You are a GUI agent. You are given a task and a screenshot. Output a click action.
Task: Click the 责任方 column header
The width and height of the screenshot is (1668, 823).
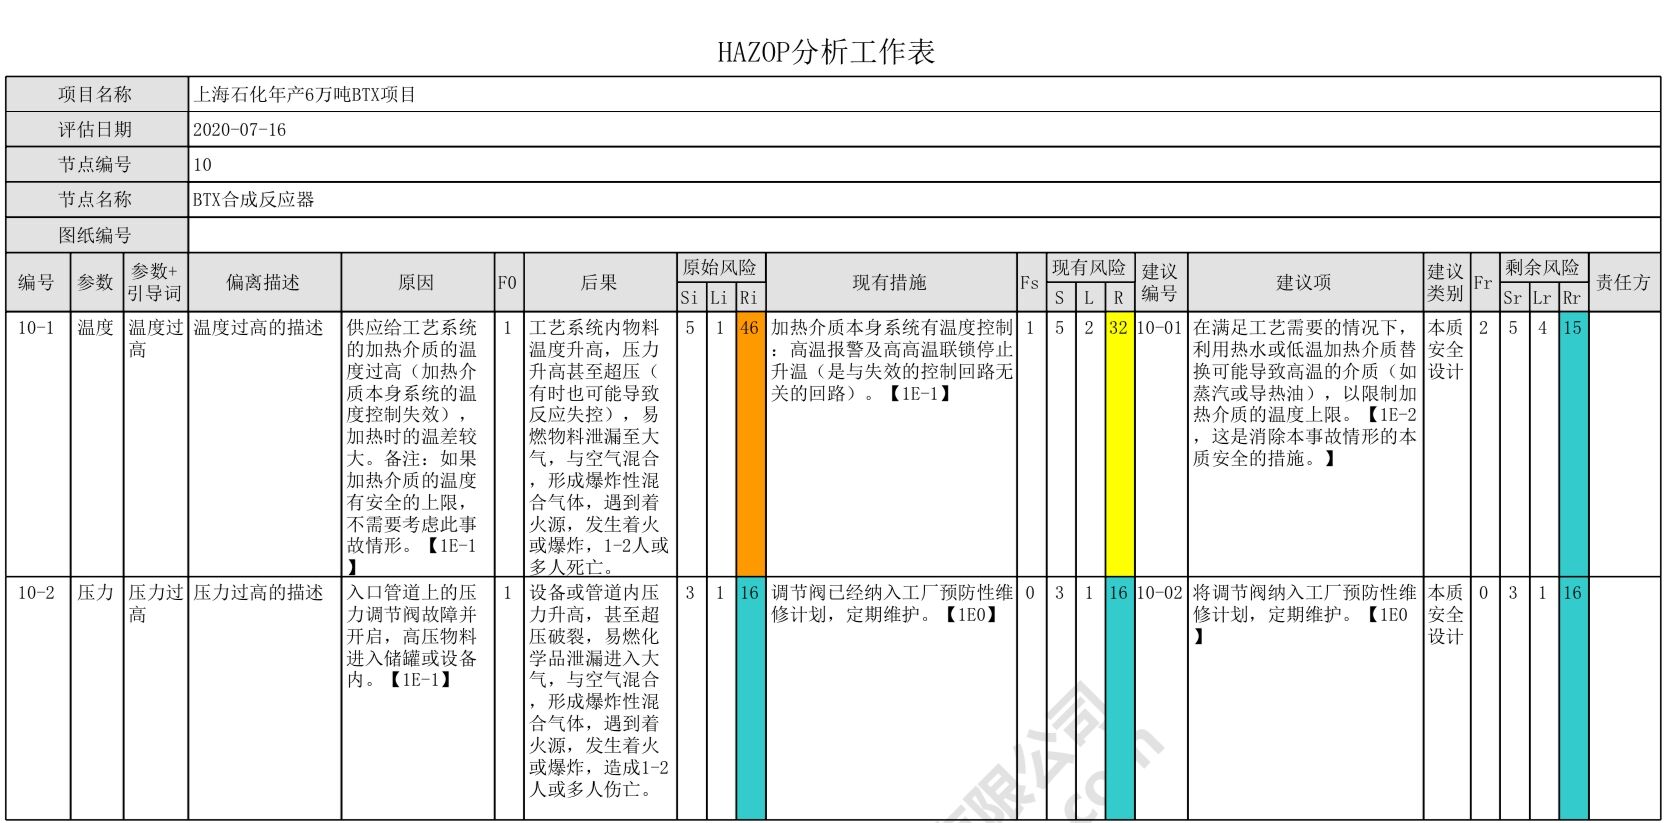pyautogui.click(x=1624, y=283)
